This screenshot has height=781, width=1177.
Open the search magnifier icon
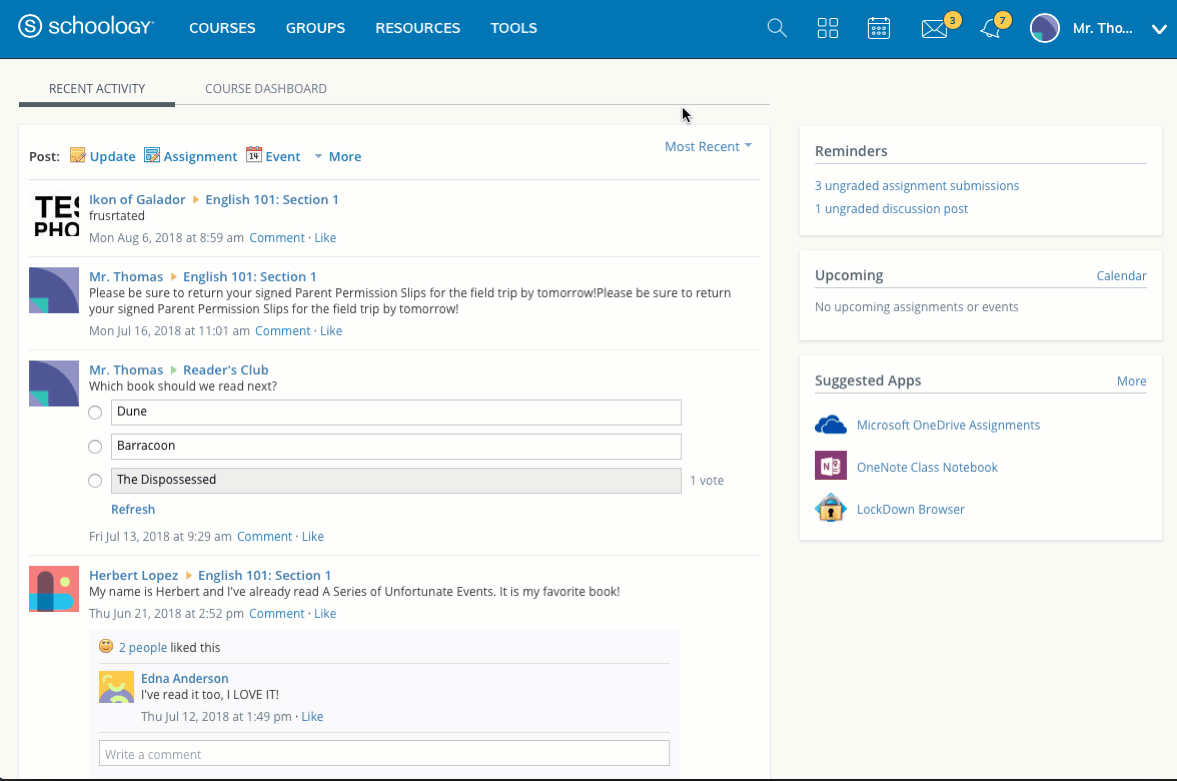tap(777, 28)
